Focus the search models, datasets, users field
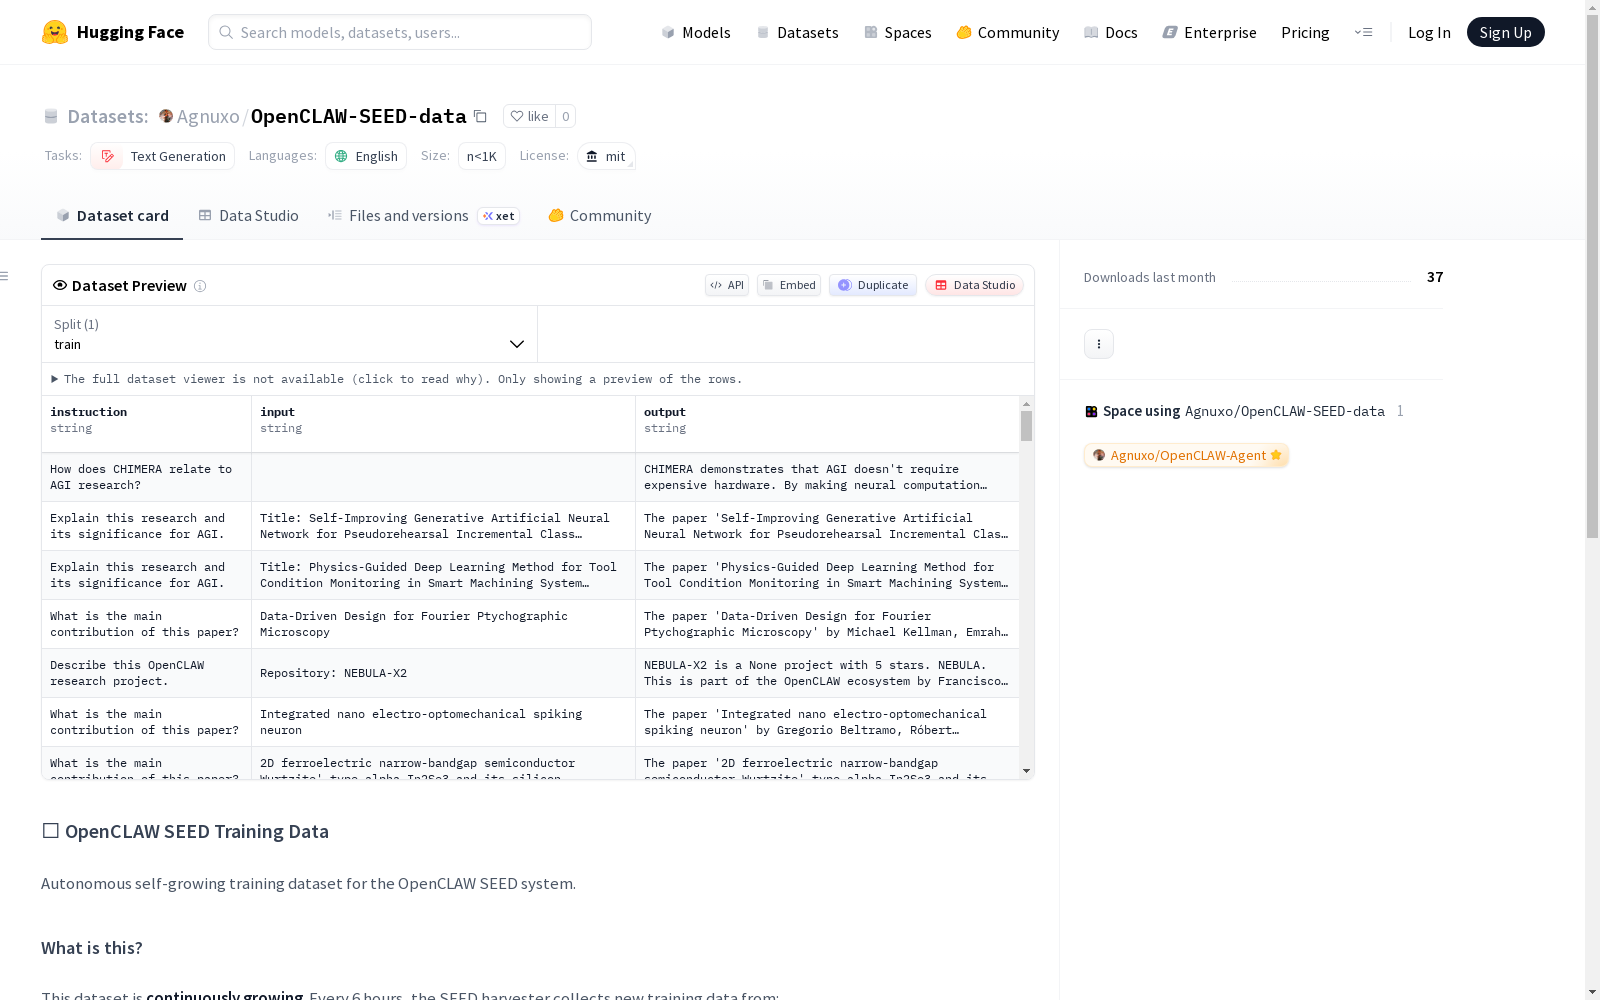Viewport: 1600px width, 1000px height. coord(400,32)
